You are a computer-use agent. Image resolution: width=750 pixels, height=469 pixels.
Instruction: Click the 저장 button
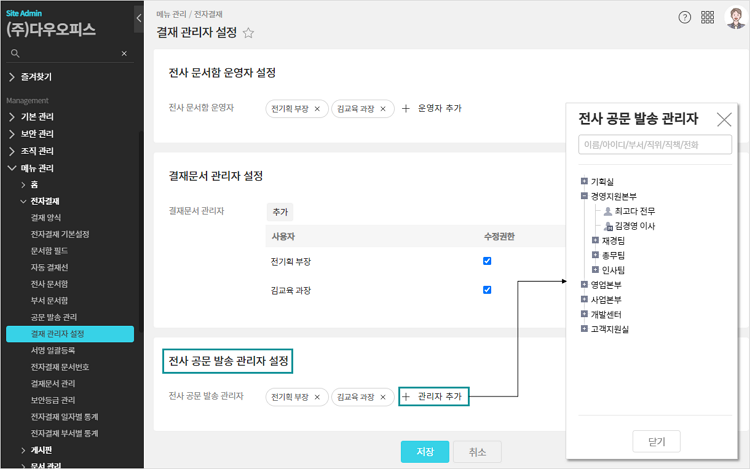(425, 452)
